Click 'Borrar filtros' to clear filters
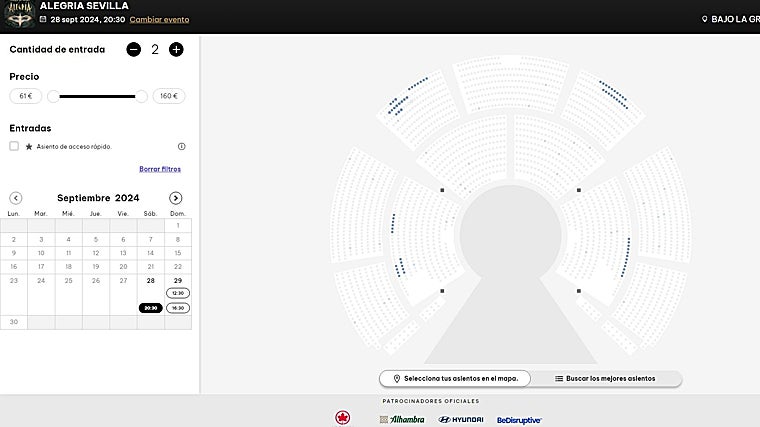 (x=160, y=169)
